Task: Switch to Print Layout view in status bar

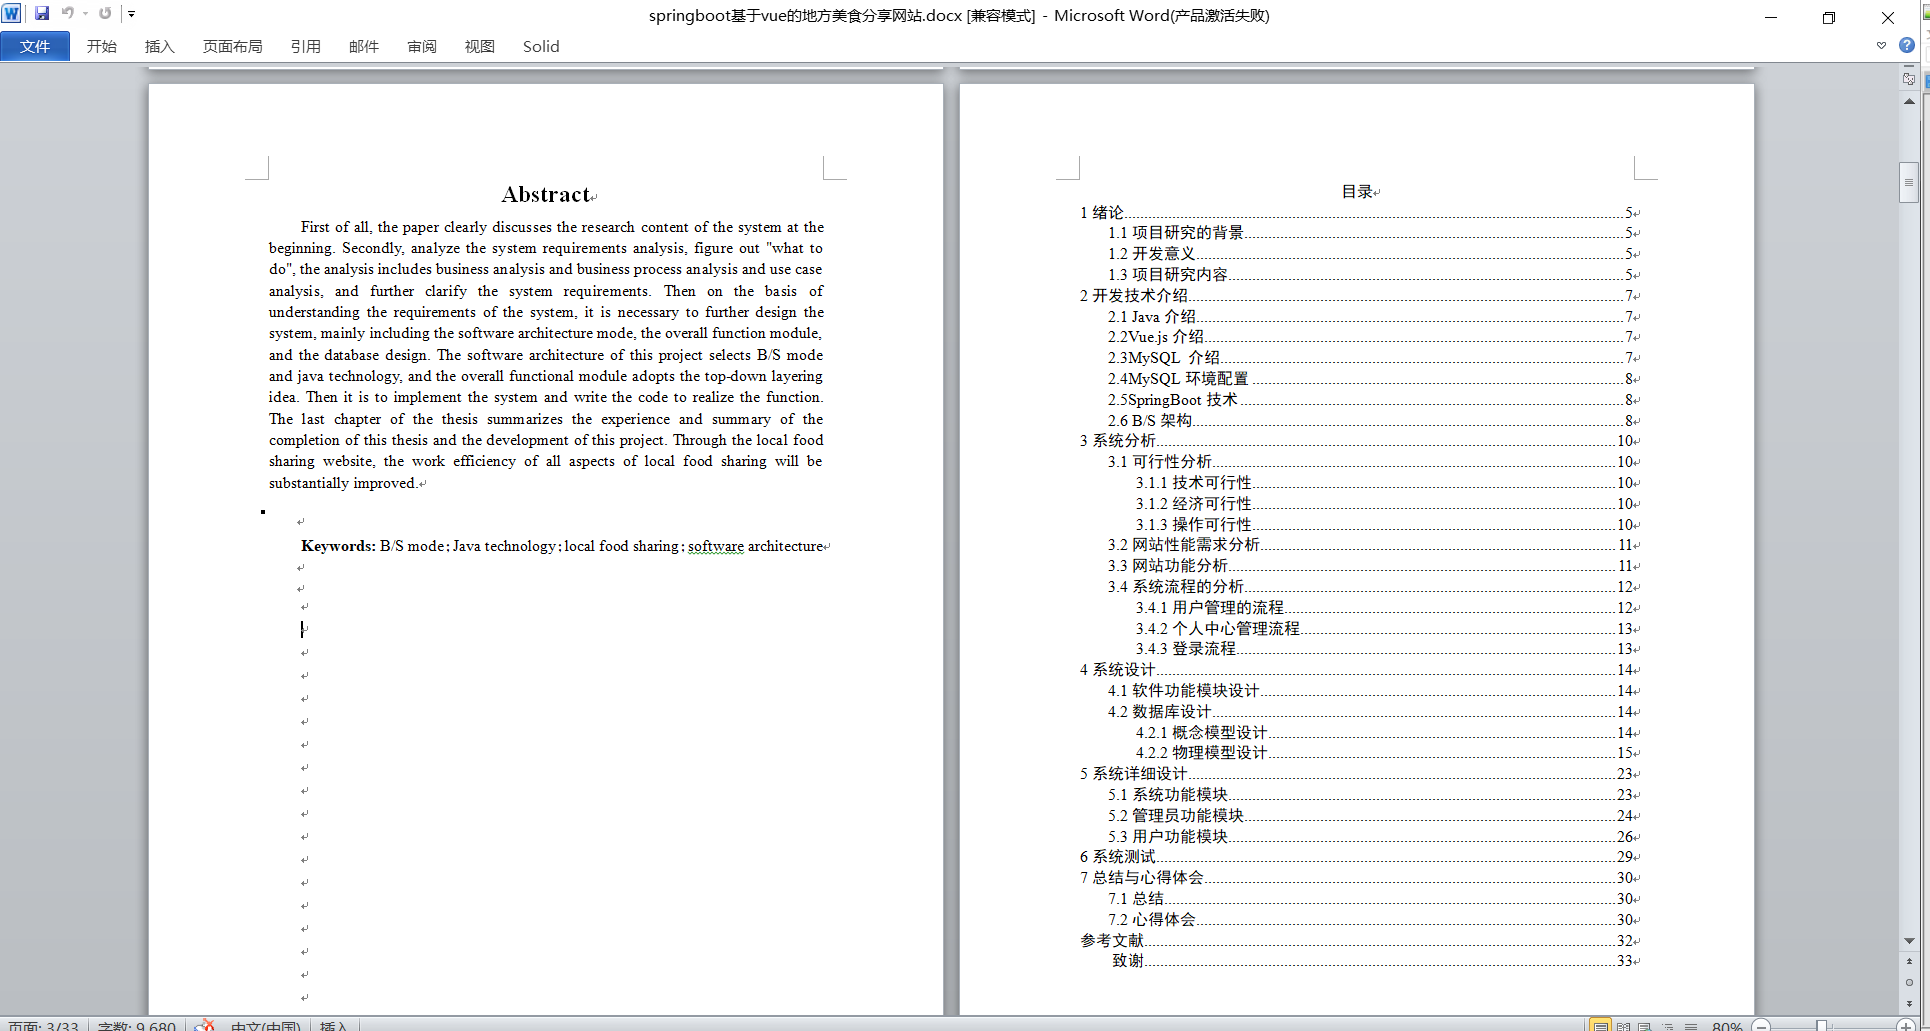Action: [1600, 1025]
